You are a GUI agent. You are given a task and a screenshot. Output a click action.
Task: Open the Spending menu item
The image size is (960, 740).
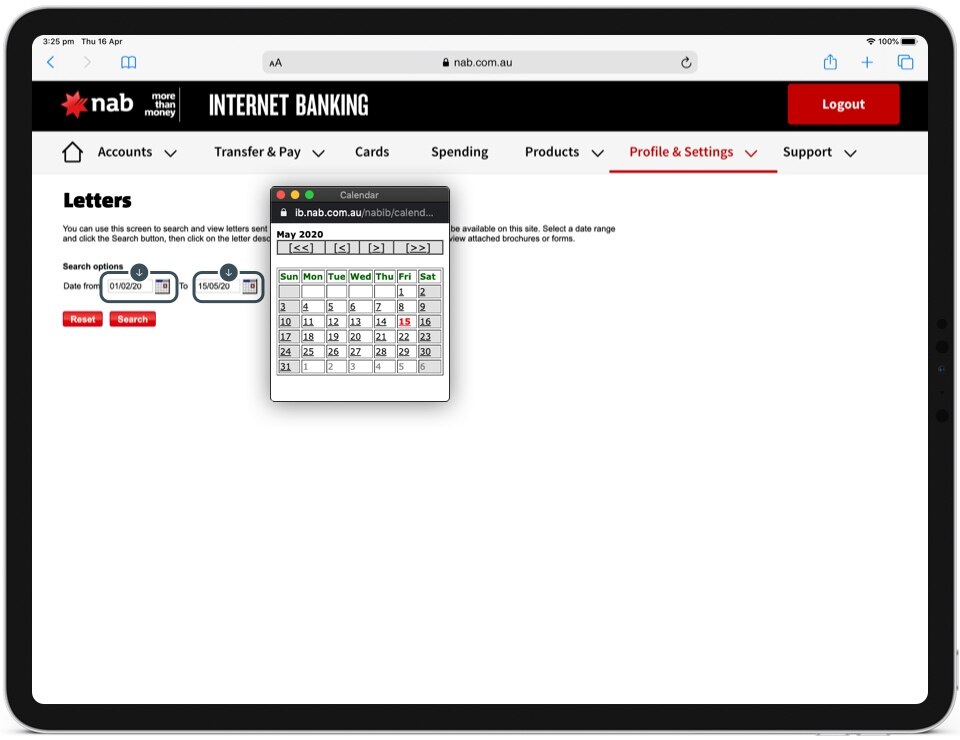[x=459, y=152]
